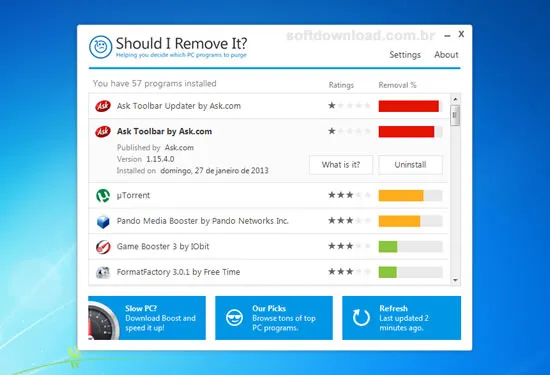Click the sunglasses smiley icon in Our Picks
This screenshot has width=550, height=375.
point(234,318)
